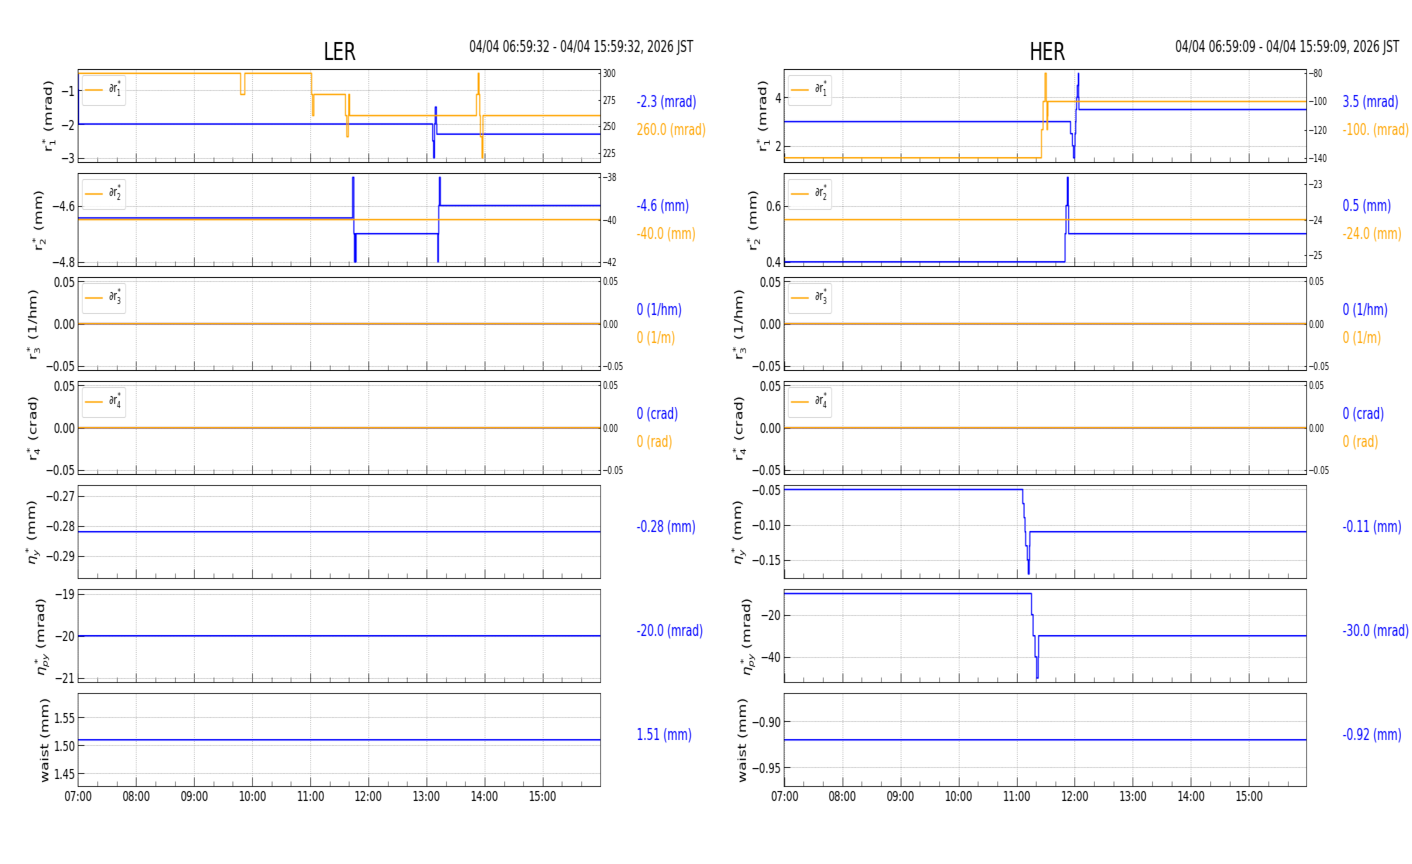
Task: Click the orange 260.0 (mrad) LER value
Action: [x=670, y=130]
